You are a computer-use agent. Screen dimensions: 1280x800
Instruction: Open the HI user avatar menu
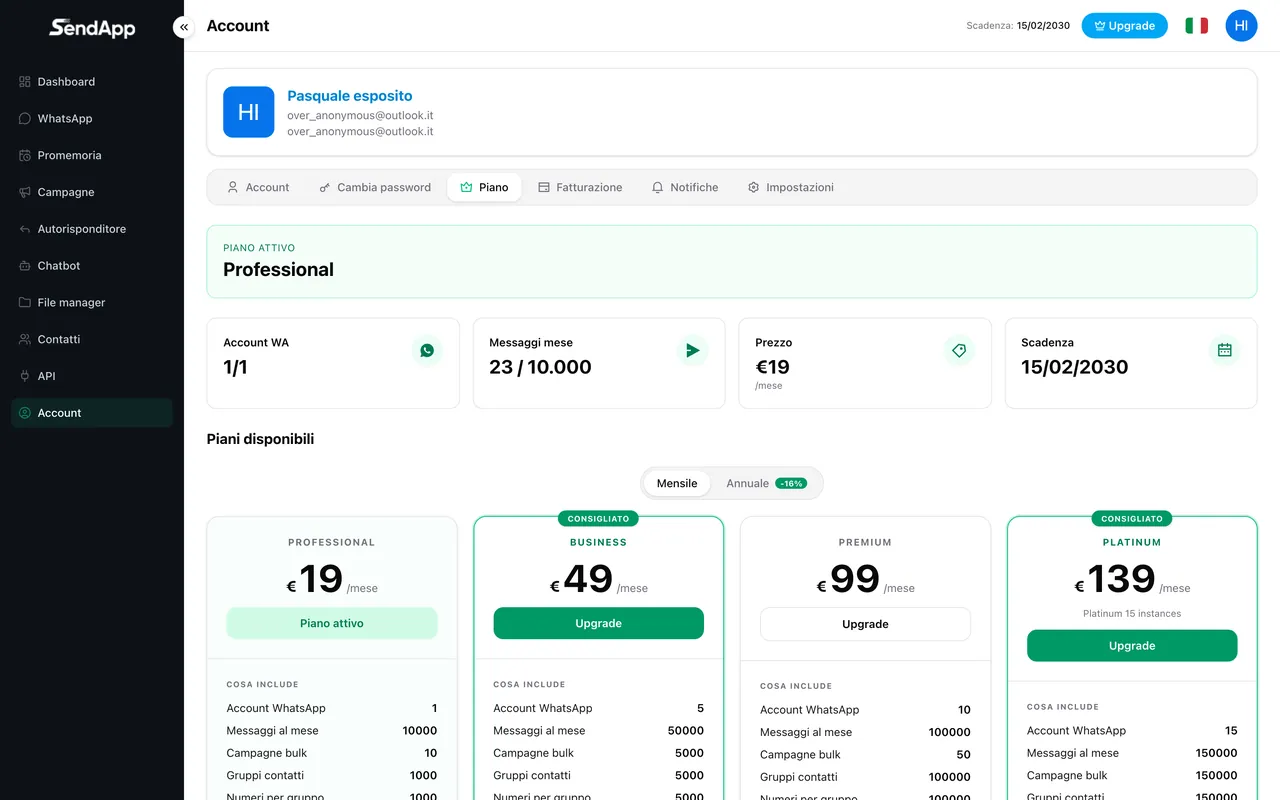1241,26
